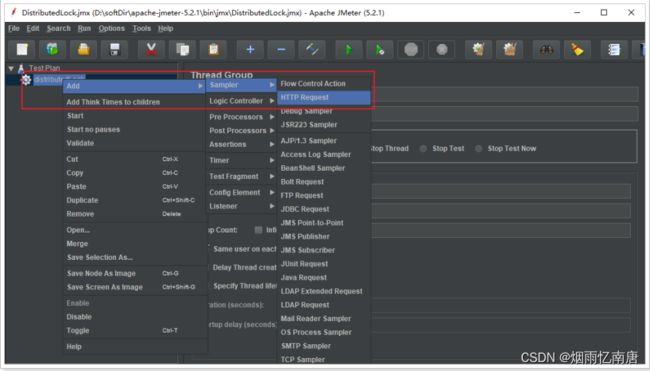Screen dimensions: 650x371
Task: Click the Cut scissors icon
Action: pos(151,50)
